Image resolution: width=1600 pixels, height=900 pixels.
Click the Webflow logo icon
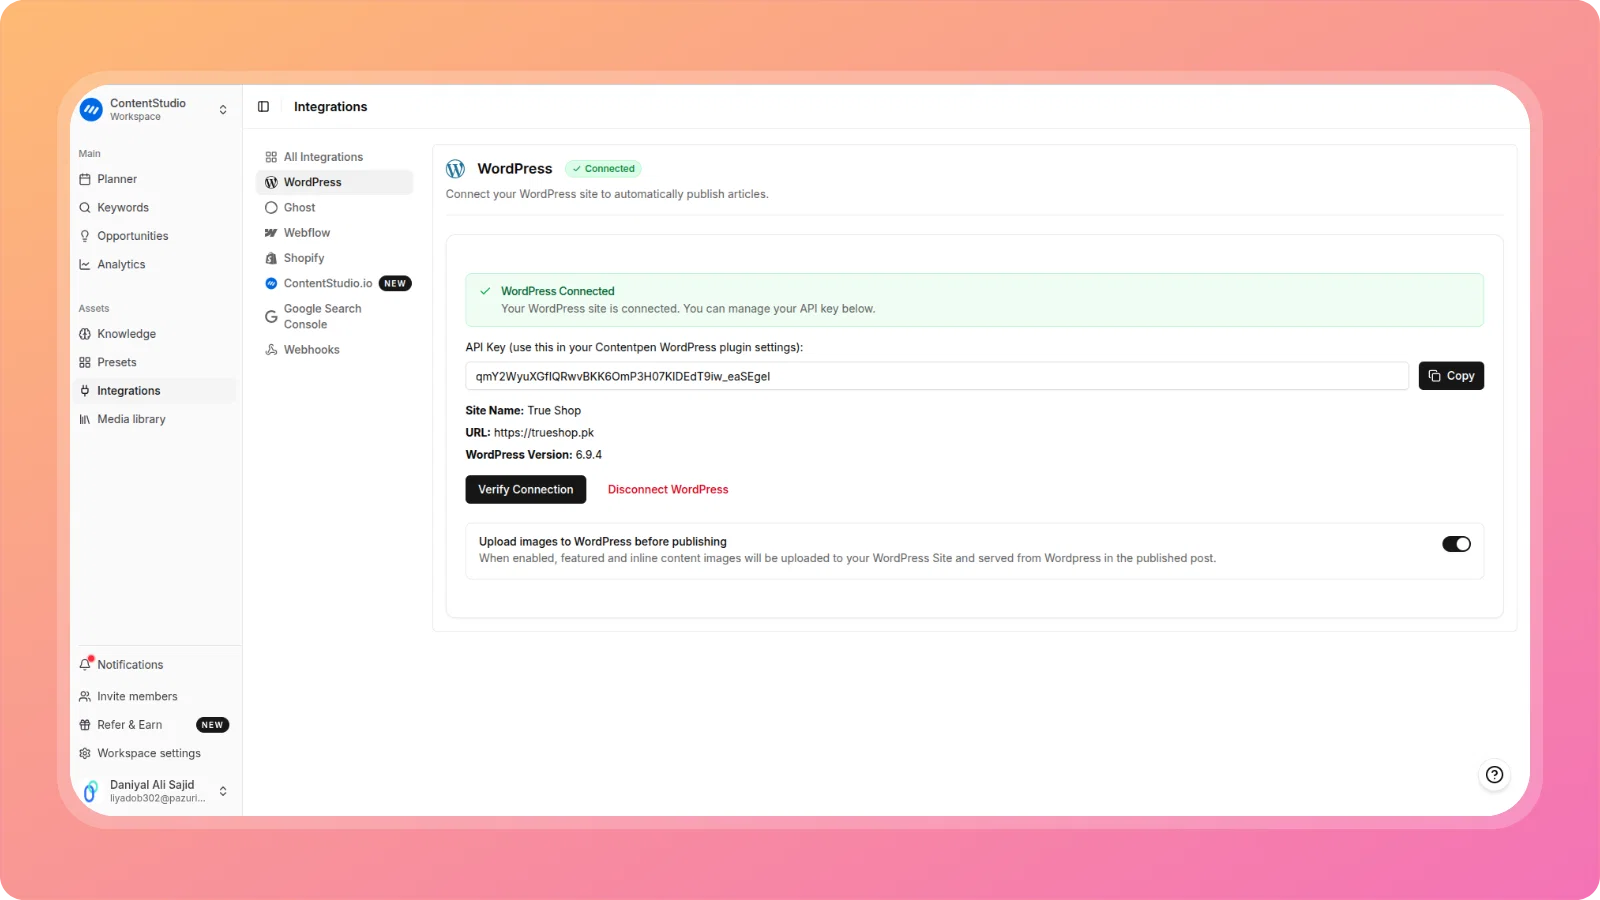[271, 233]
